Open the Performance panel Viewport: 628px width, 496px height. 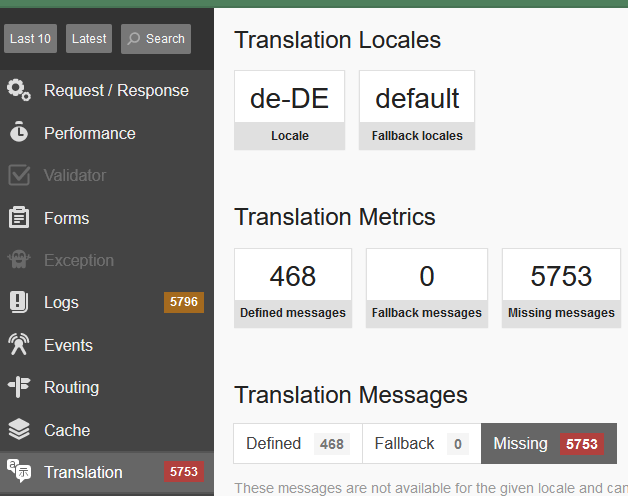coord(107,133)
